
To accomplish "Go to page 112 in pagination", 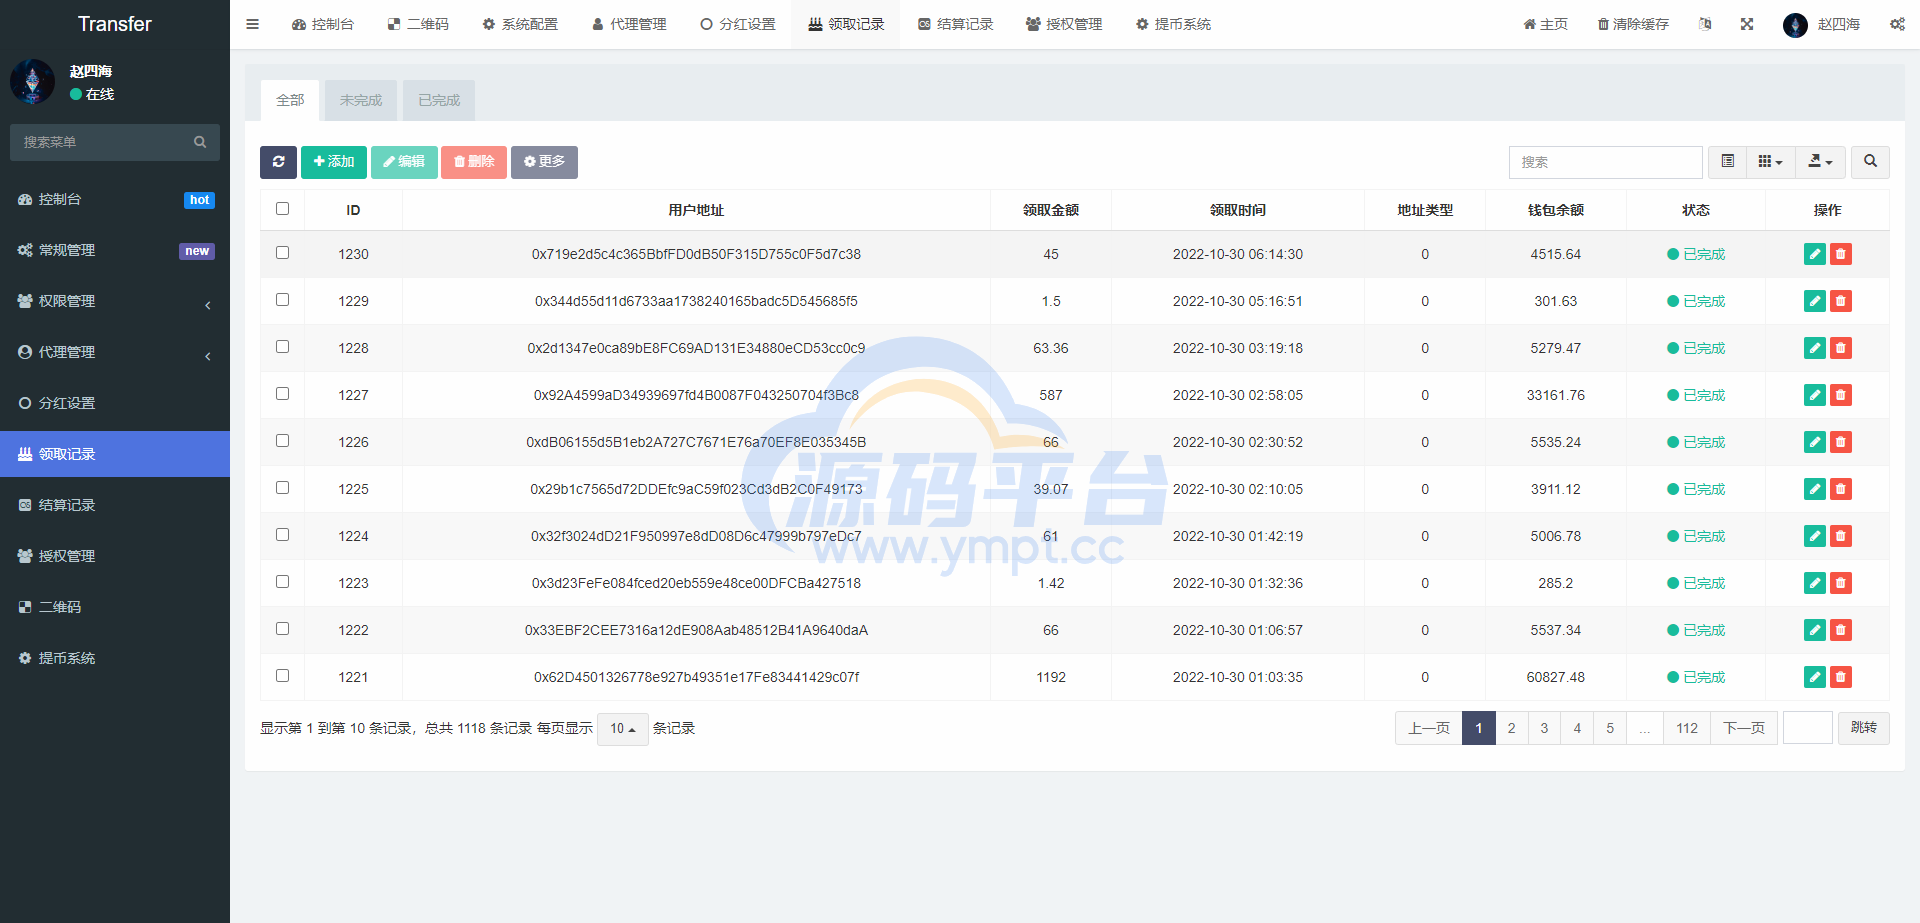I will click(x=1687, y=728).
